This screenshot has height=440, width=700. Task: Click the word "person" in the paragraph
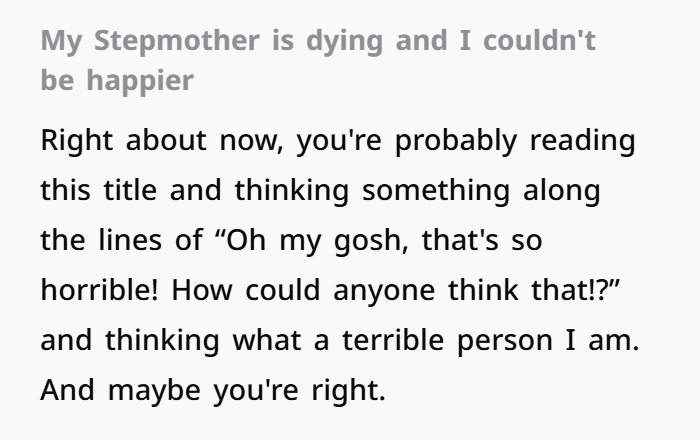[505, 341]
